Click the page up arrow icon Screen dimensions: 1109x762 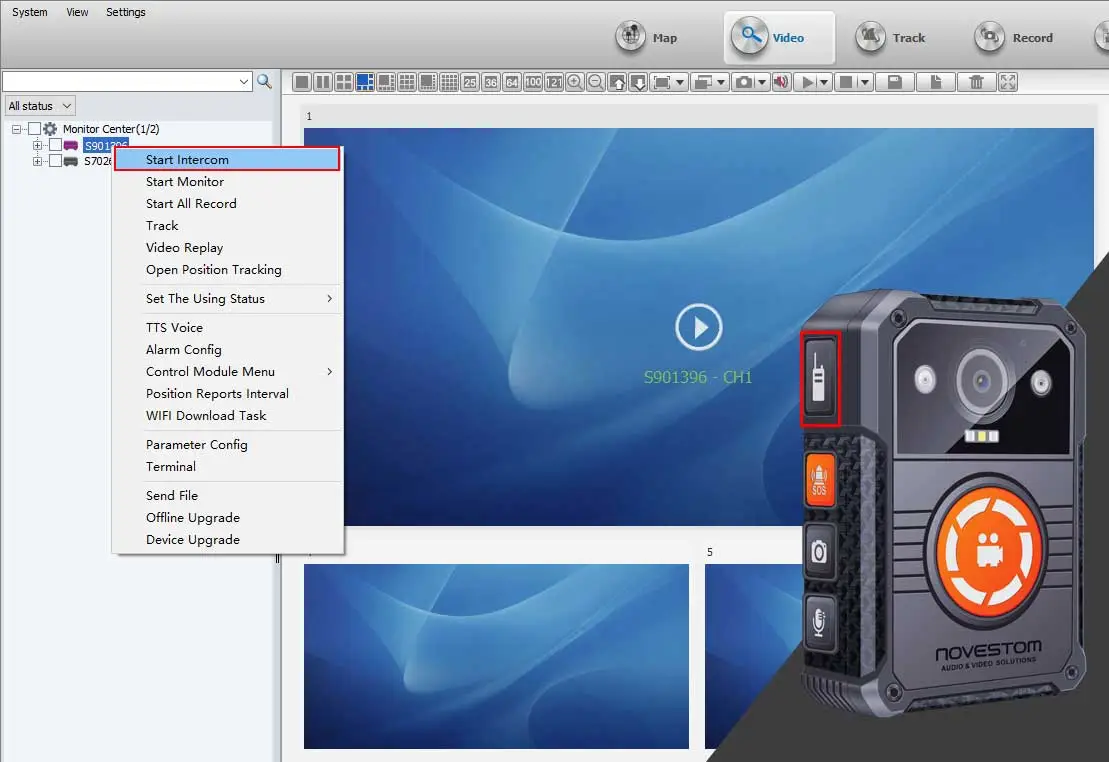[x=617, y=82]
